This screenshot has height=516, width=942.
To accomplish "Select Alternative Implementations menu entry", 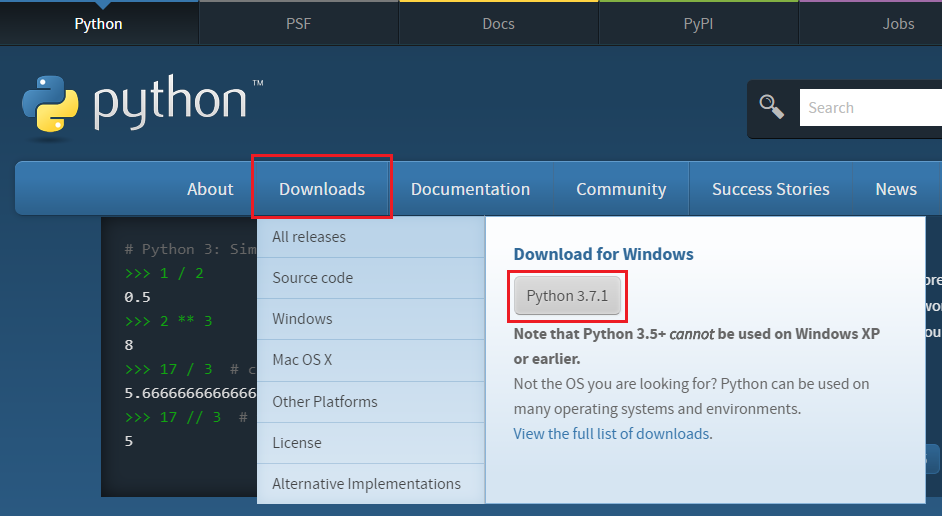I will click(x=371, y=484).
